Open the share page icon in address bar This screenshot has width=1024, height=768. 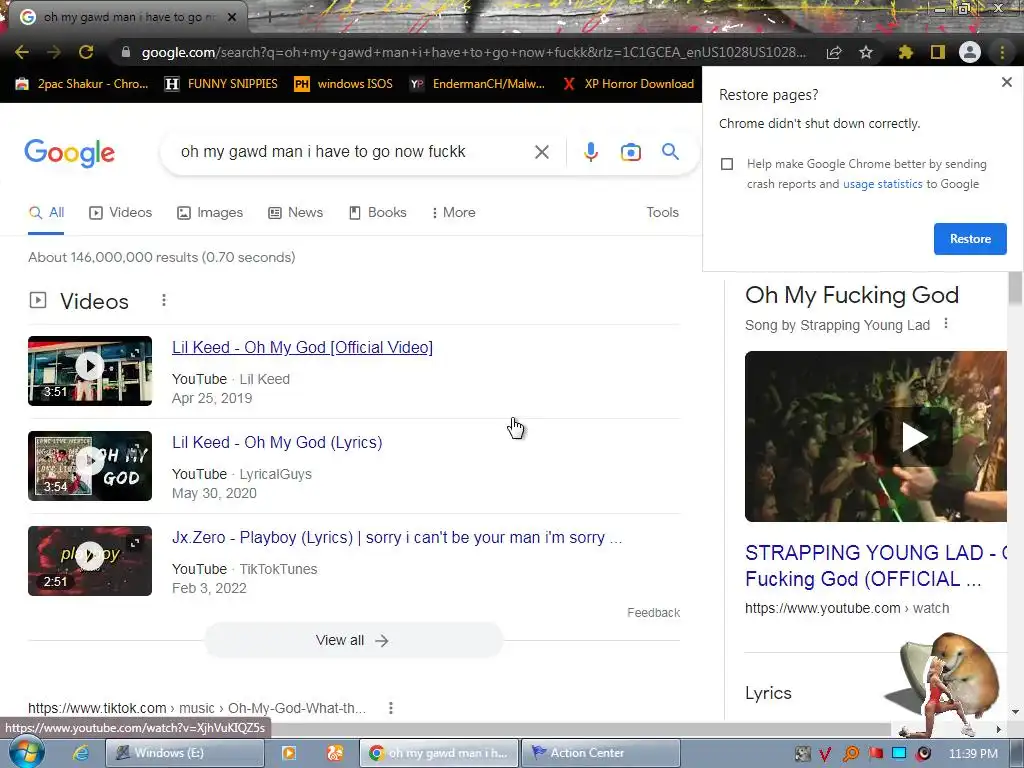[834, 52]
